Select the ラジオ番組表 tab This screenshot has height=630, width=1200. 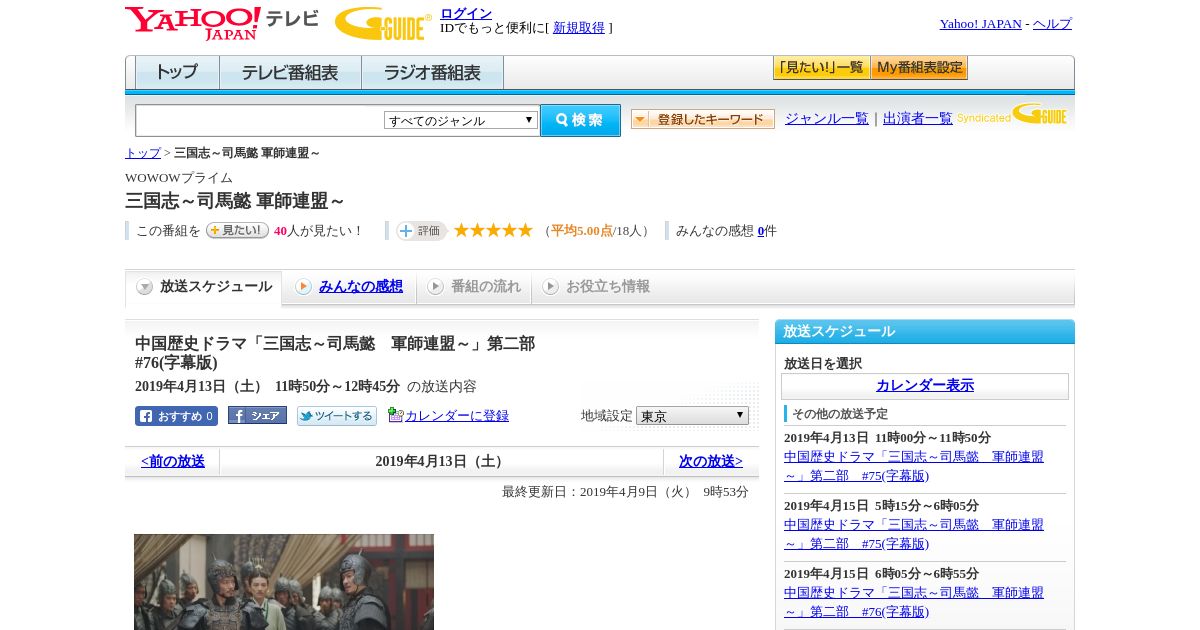pyautogui.click(x=432, y=73)
